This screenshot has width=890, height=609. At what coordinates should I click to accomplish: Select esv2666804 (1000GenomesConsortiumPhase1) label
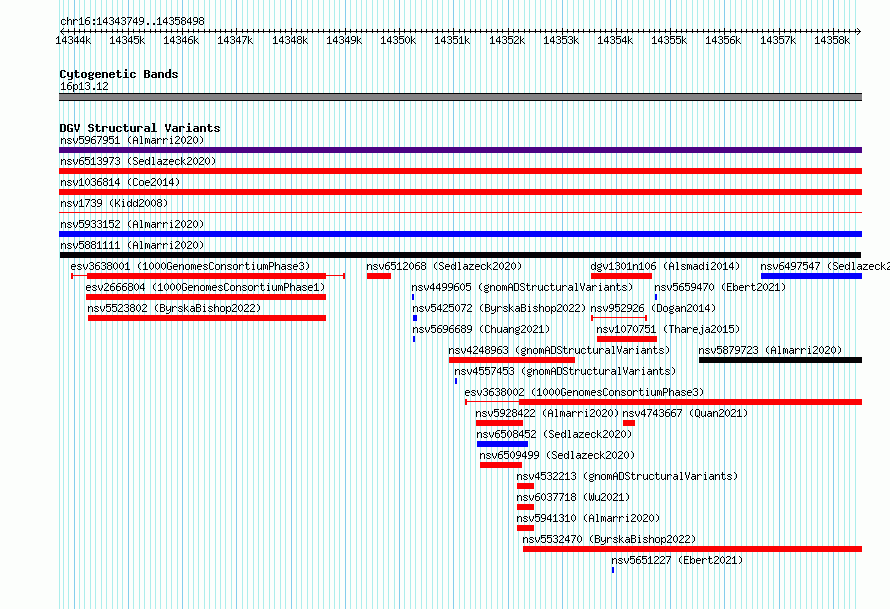pyautogui.click(x=205, y=287)
